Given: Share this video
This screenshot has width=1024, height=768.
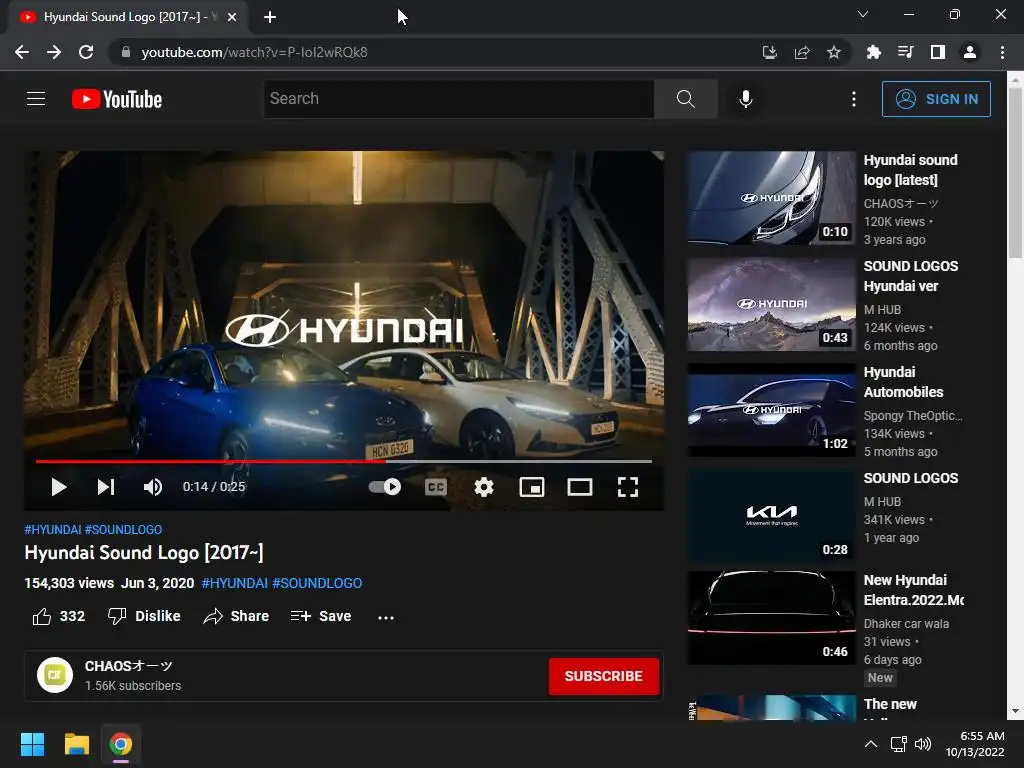Looking at the screenshot, I should tap(236, 616).
